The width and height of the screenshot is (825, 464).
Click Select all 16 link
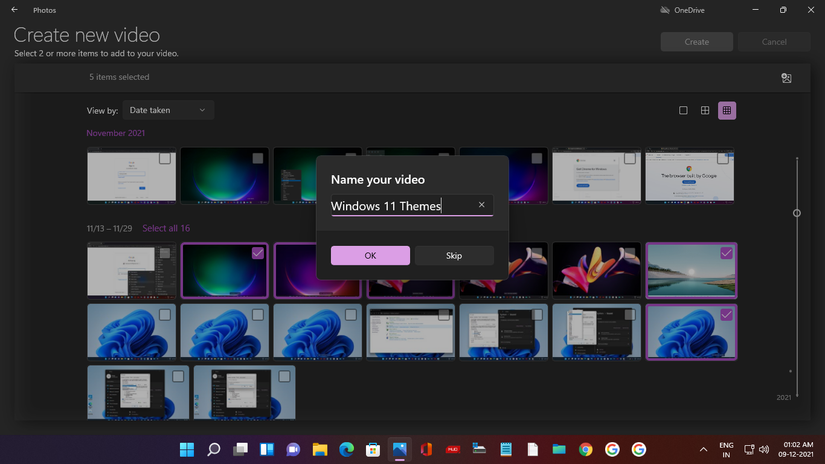pos(166,228)
